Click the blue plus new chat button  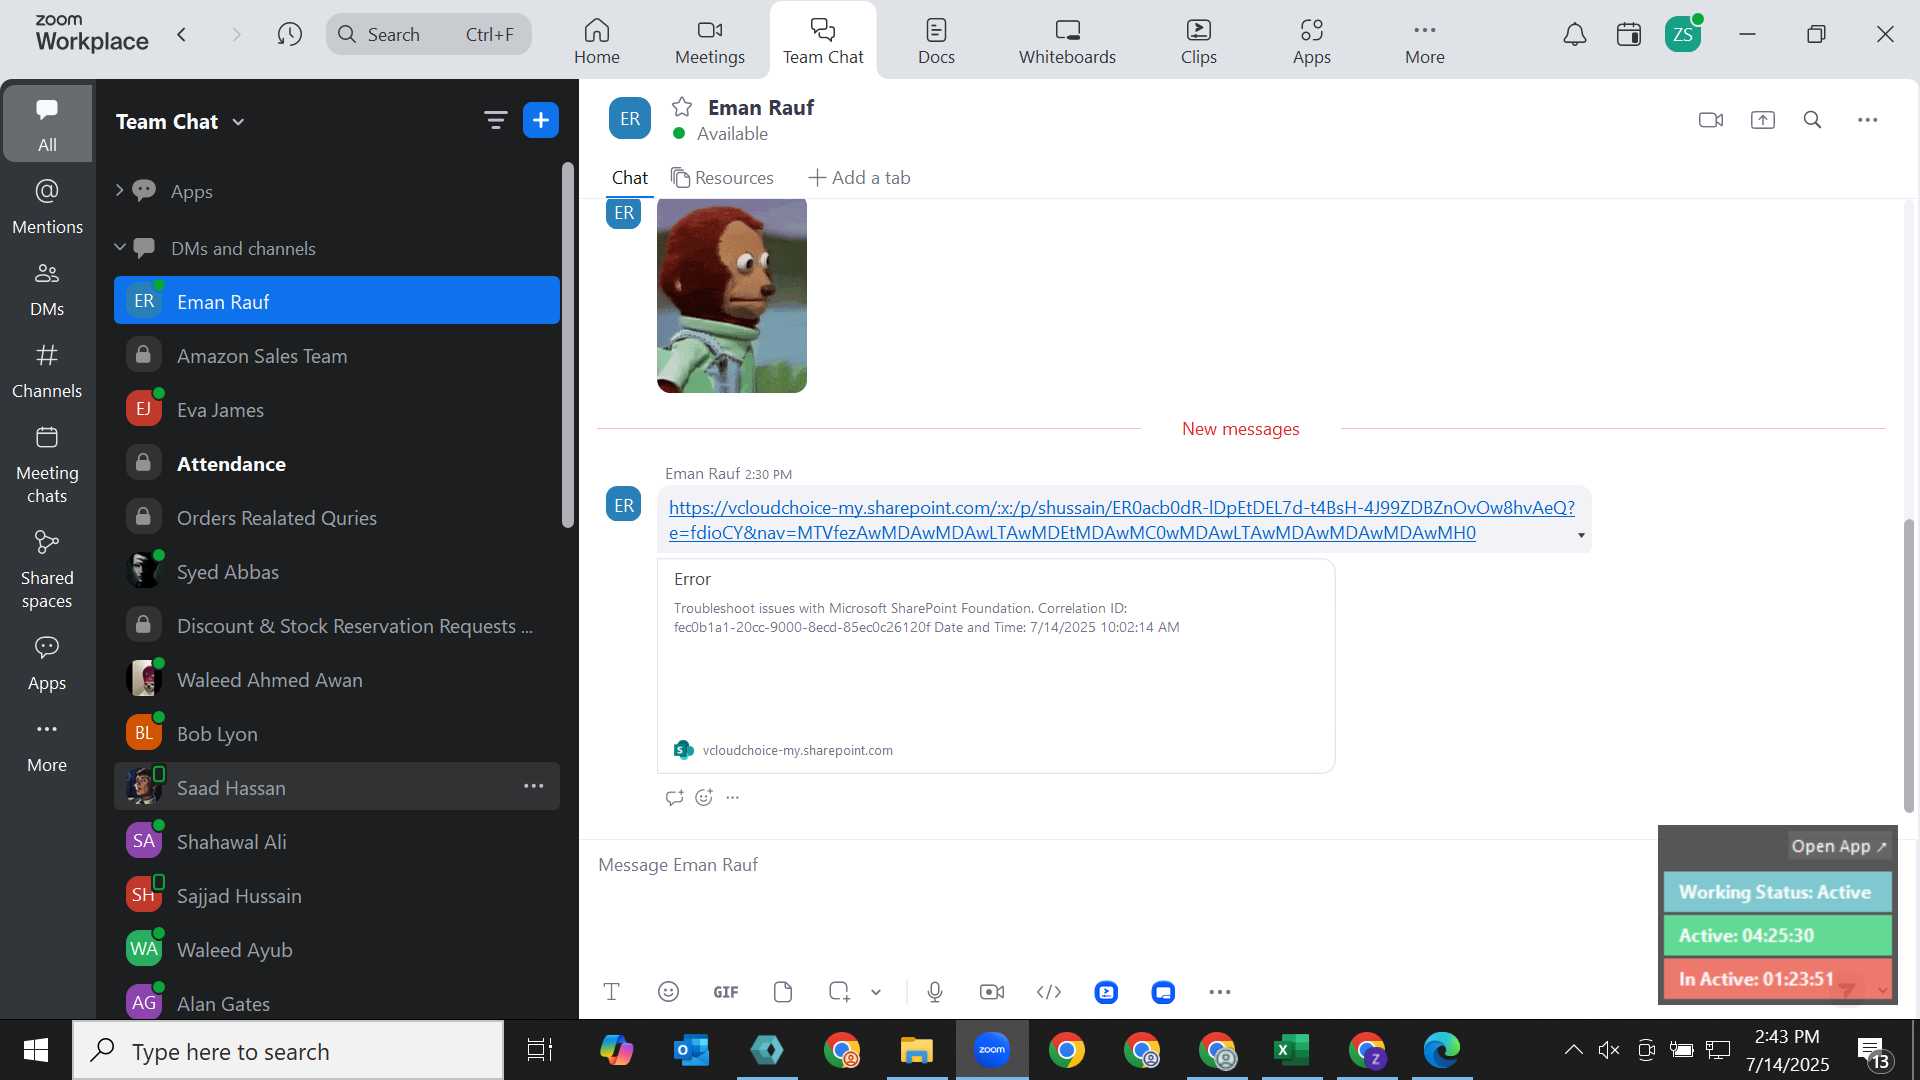[541, 121]
